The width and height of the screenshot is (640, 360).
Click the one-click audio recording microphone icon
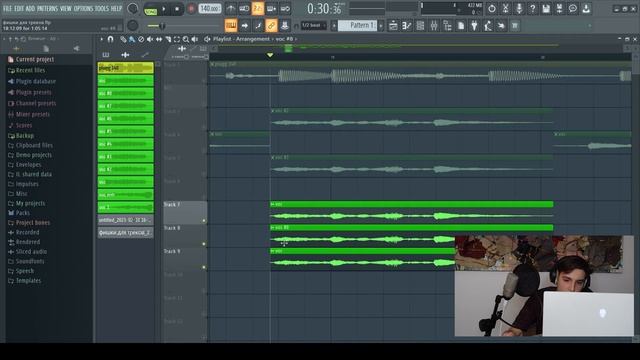(x=519, y=9)
